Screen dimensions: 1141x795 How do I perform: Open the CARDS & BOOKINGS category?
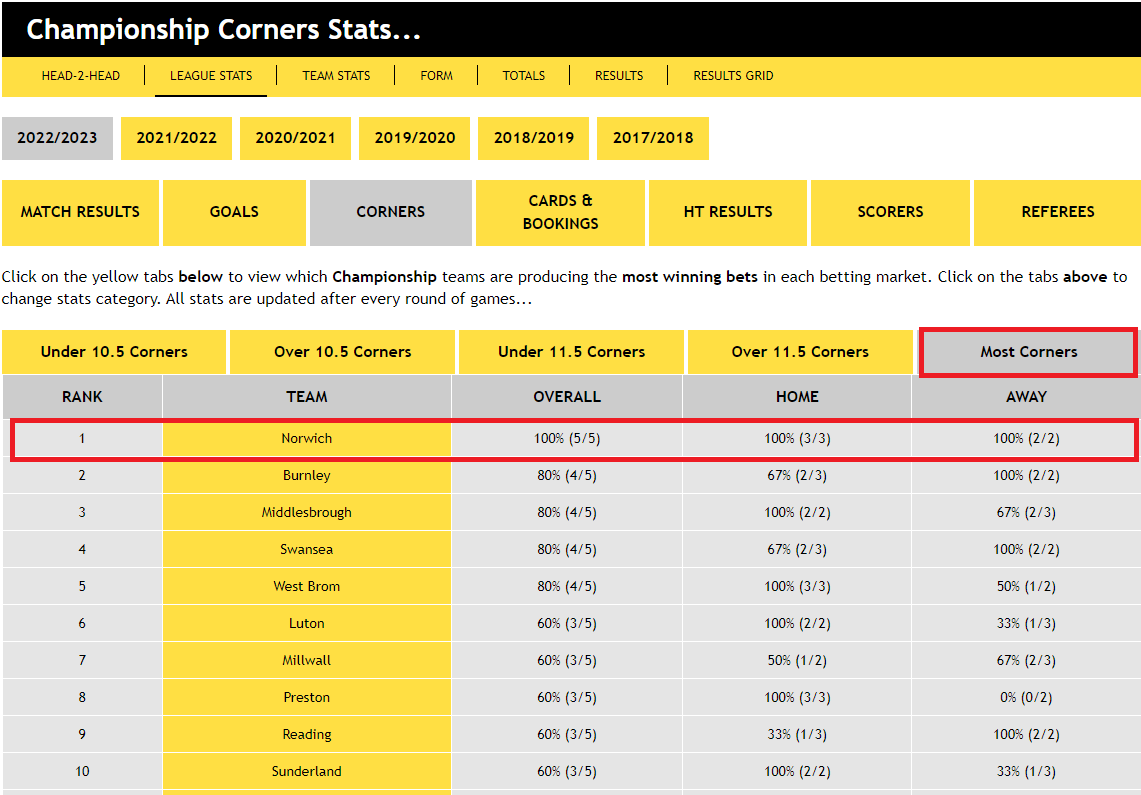(560, 212)
